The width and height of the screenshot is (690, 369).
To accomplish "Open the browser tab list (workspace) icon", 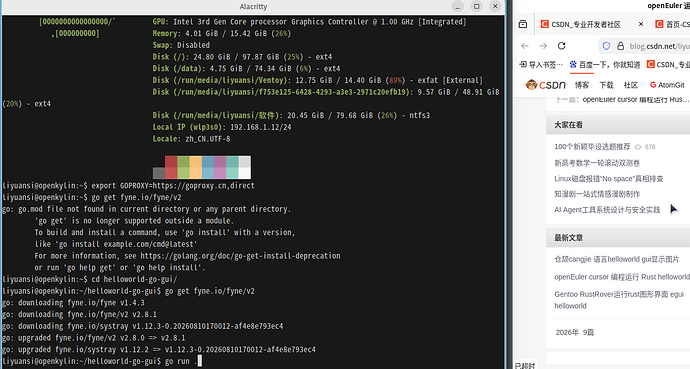I will [523, 24].
